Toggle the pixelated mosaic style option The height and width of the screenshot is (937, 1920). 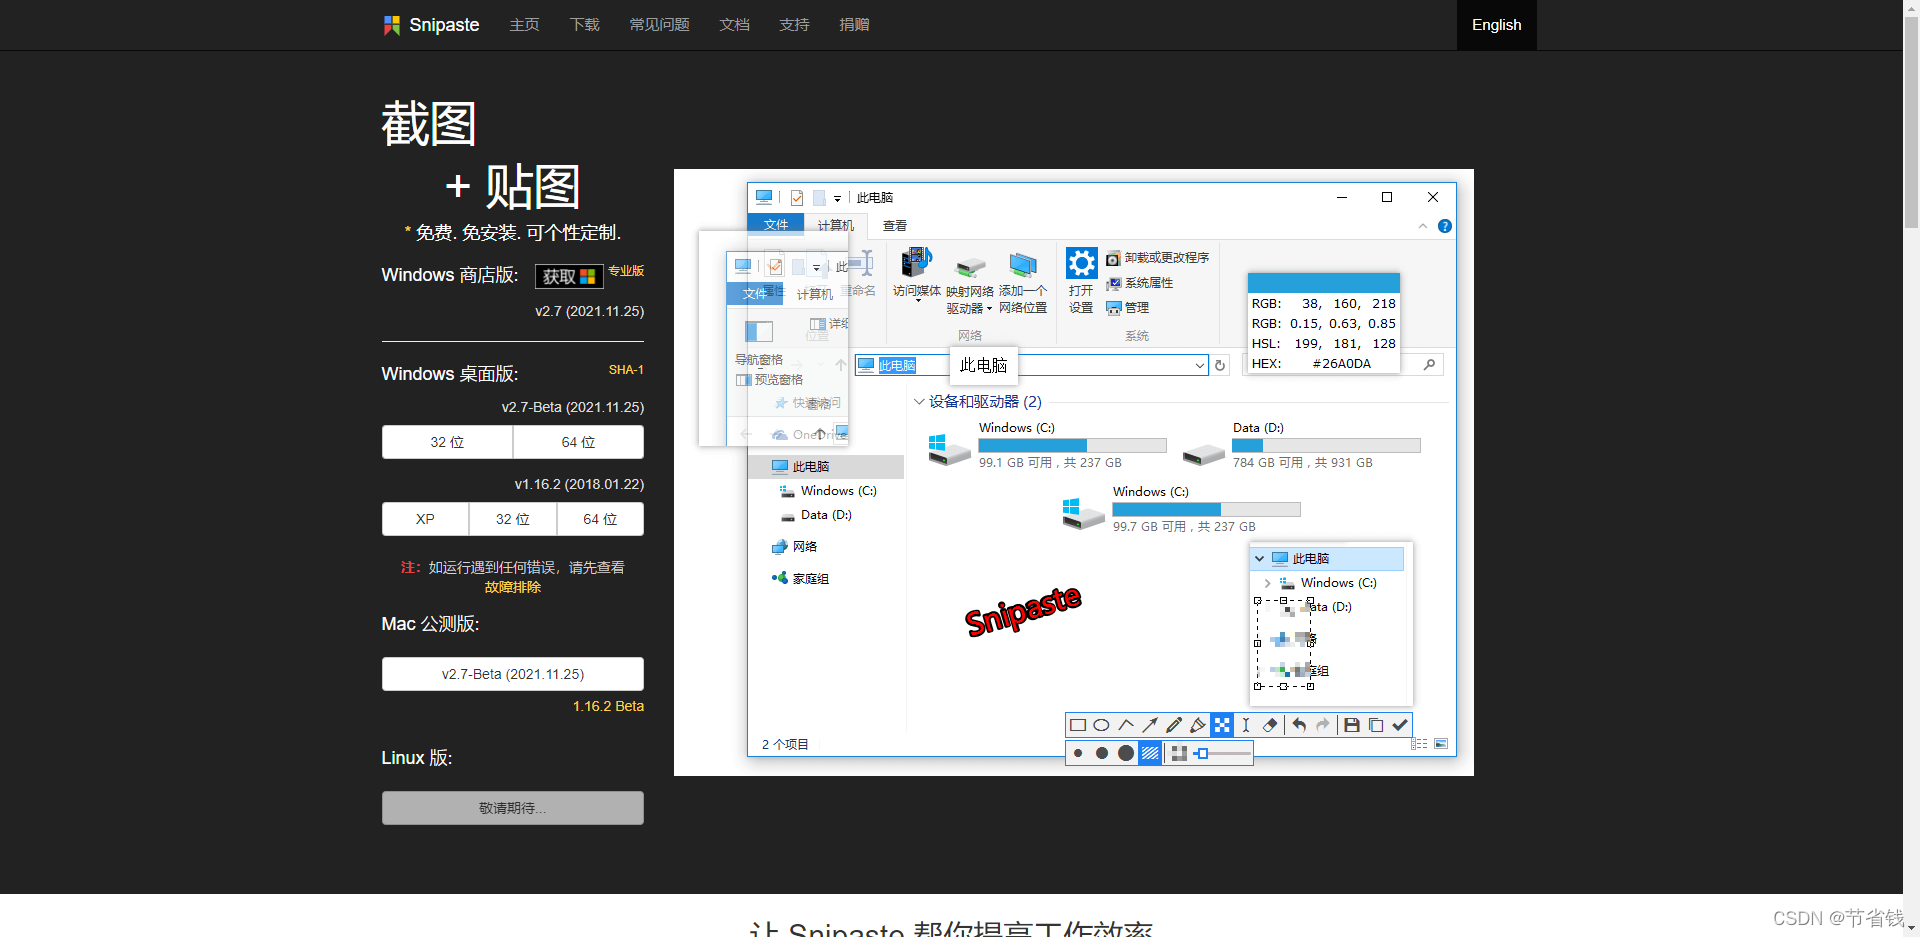[x=1179, y=753]
